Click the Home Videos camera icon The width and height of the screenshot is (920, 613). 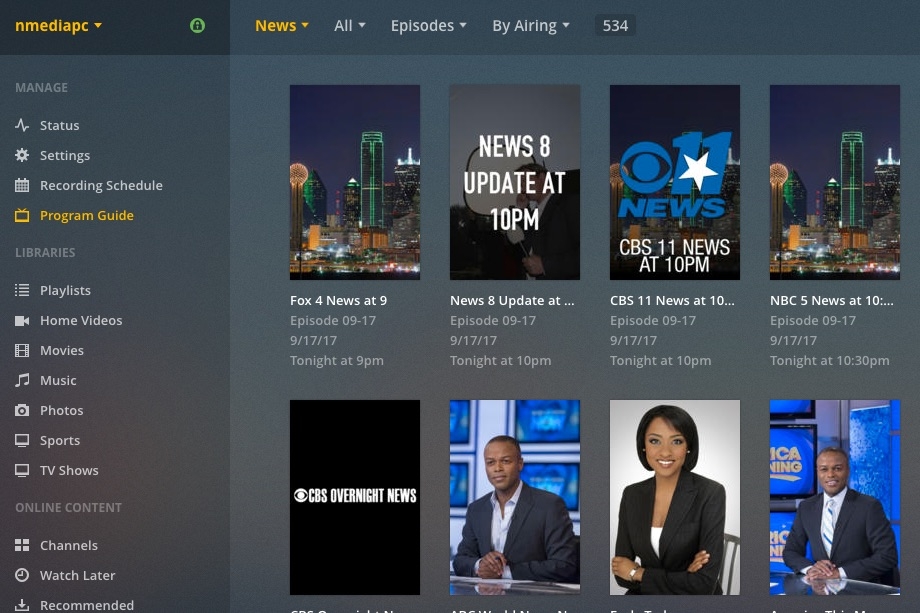tap(22, 320)
